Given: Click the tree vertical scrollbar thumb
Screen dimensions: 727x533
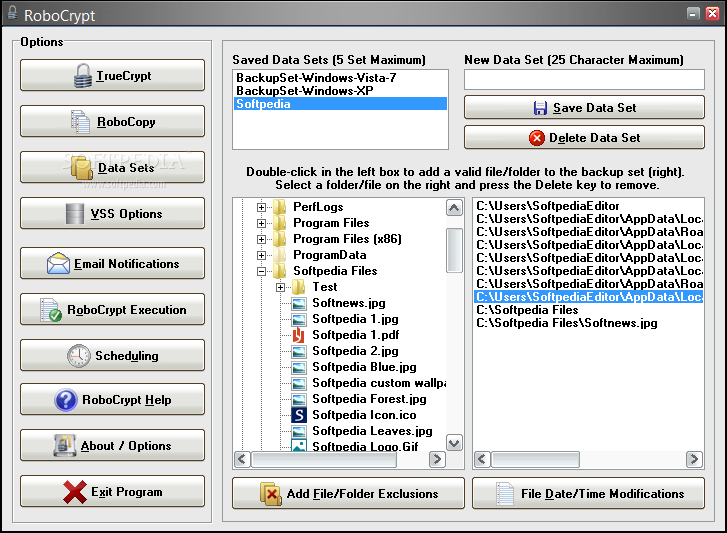Looking at the screenshot, I should coord(454,250).
